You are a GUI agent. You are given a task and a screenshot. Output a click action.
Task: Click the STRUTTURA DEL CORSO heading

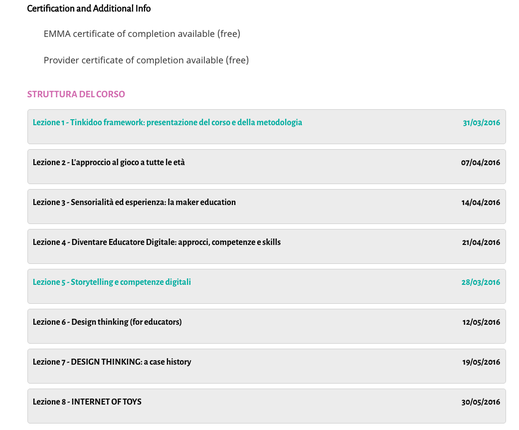(x=76, y=94)
